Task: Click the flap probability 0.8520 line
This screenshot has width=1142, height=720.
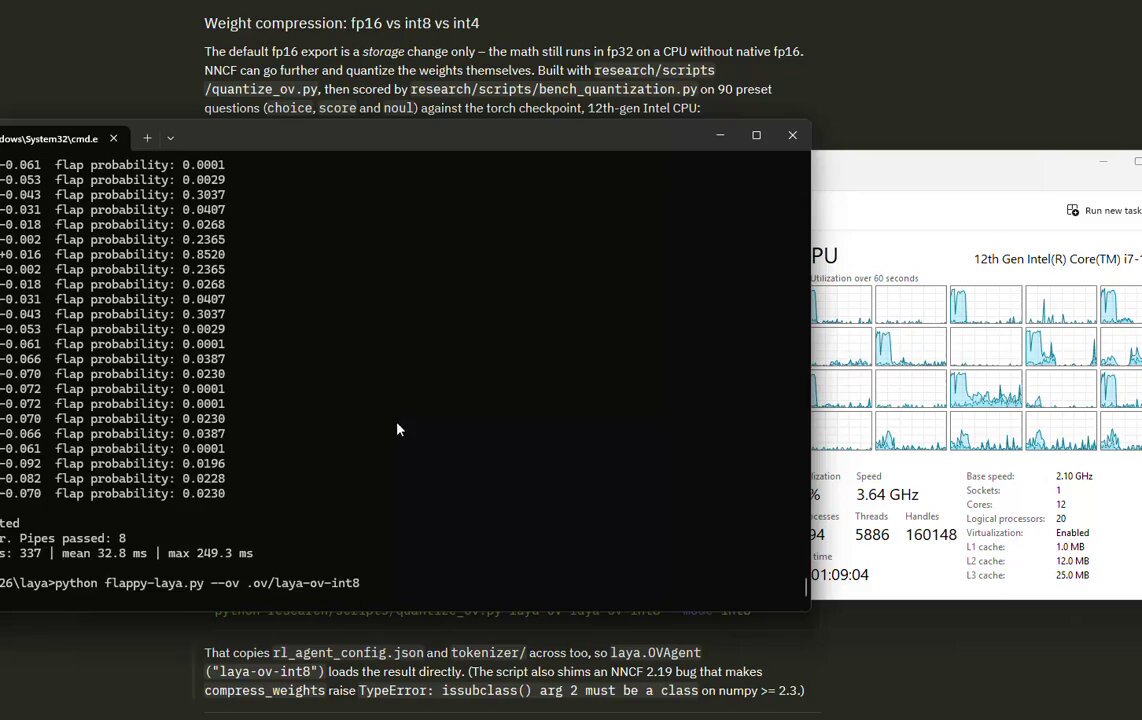Action: 113,254
